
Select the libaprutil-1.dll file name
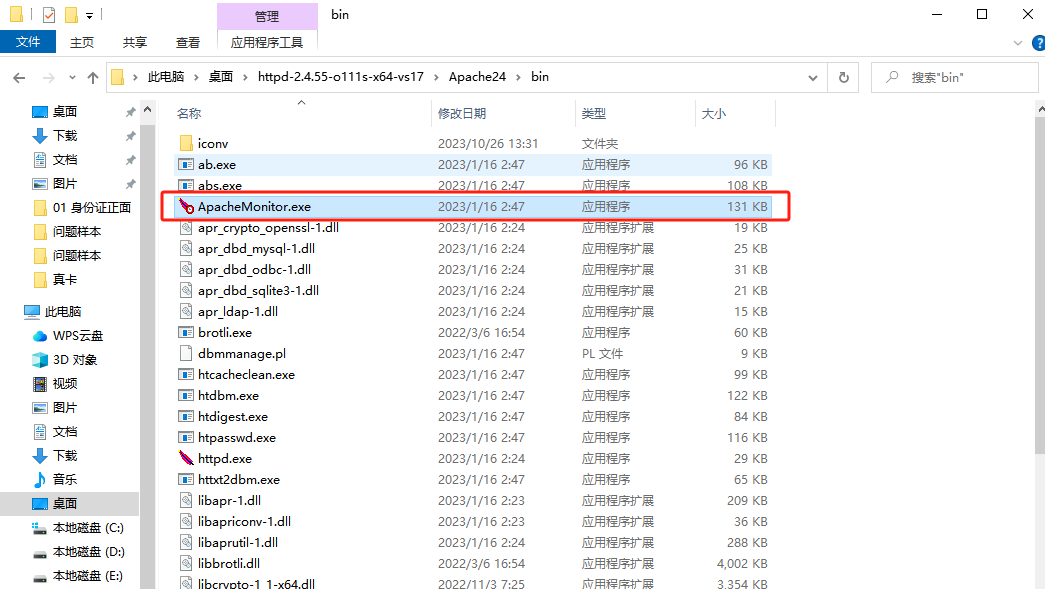click(238, 542)
